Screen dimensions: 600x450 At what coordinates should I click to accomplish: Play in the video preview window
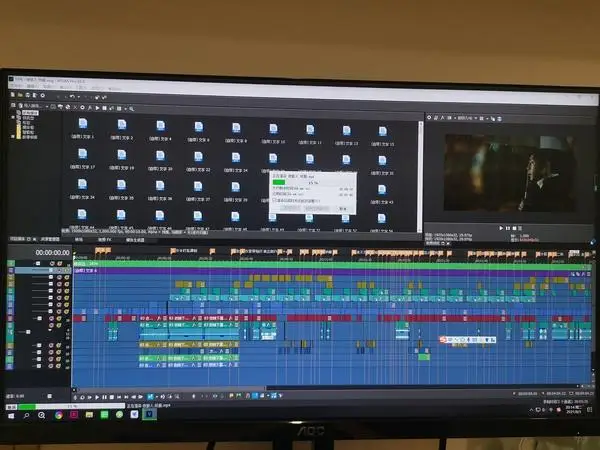click(501, 228)
